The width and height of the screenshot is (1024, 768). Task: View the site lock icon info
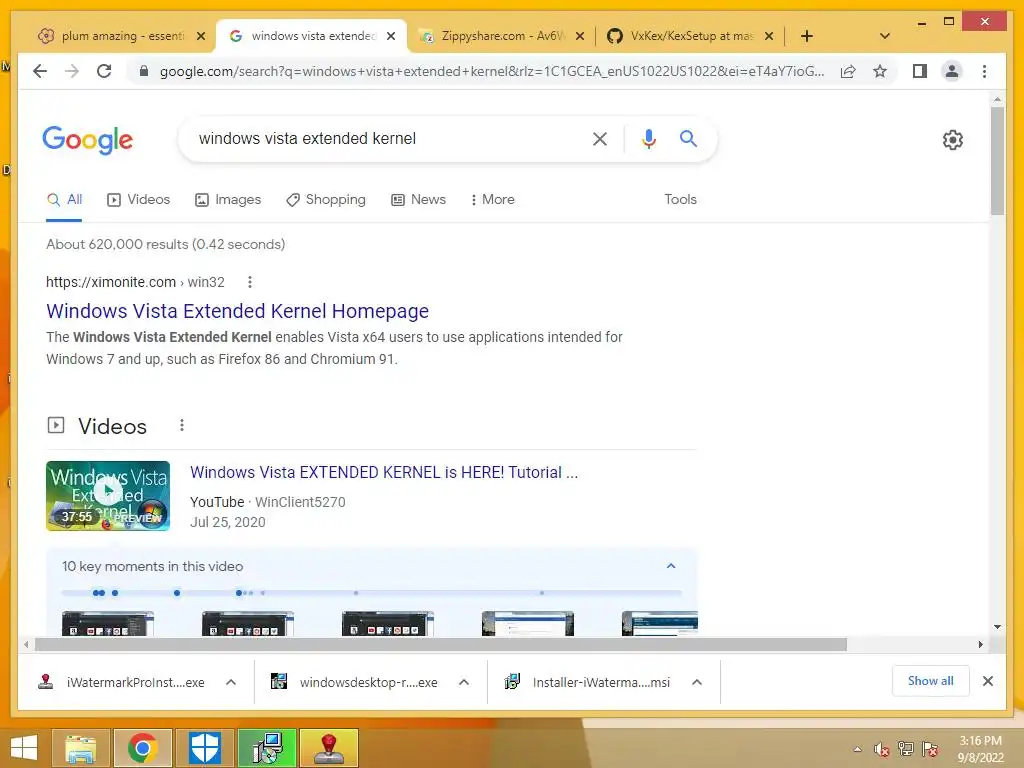click(x=144, y=71)
